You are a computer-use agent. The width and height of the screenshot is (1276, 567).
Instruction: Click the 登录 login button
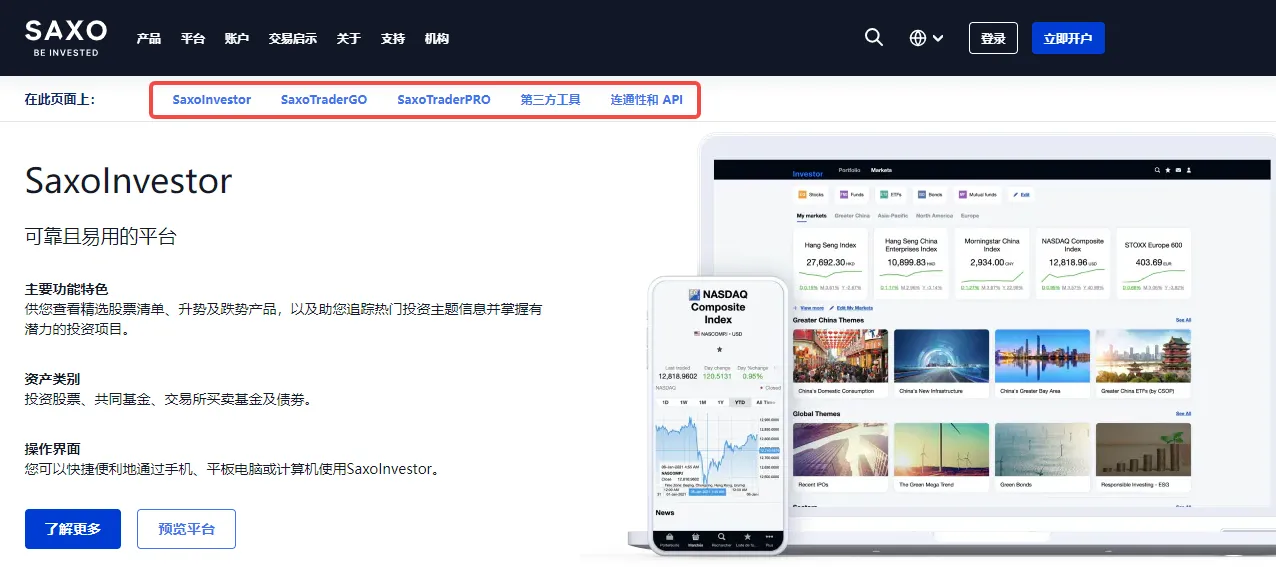tap(993, 38)
